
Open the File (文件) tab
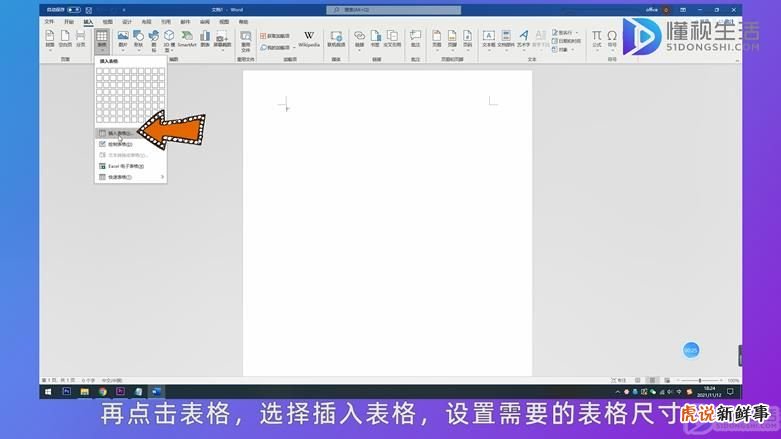tap(49, 22)
